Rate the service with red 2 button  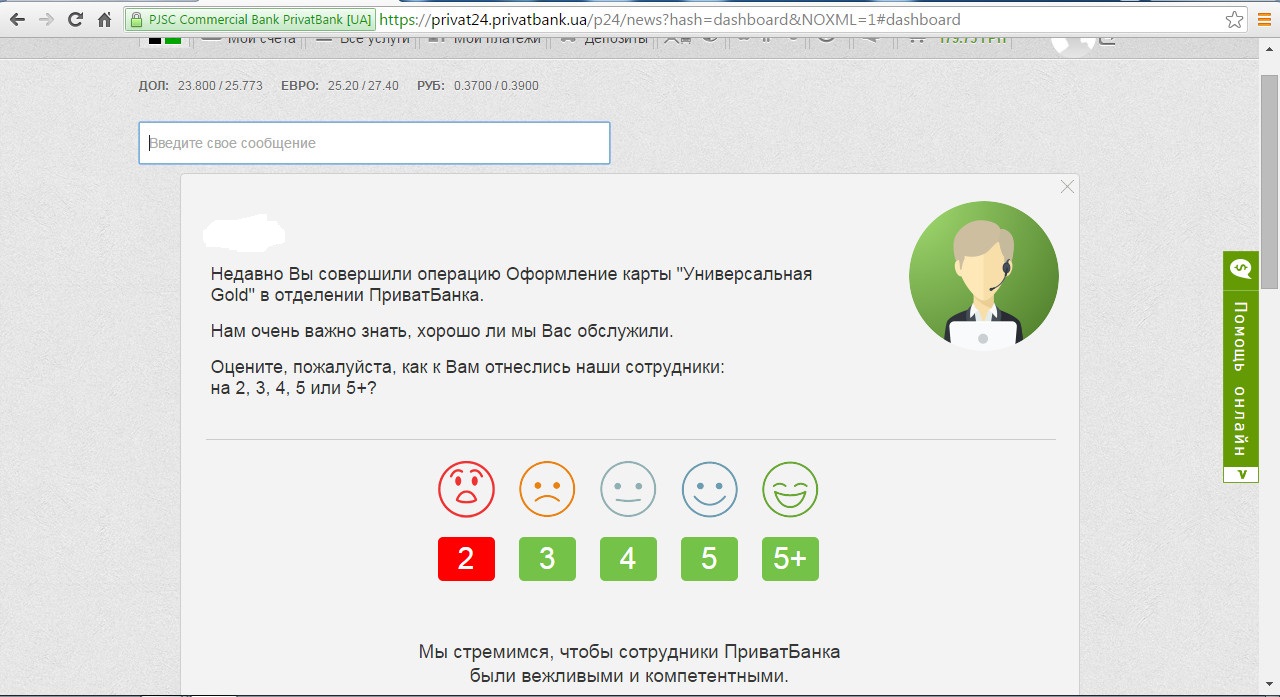pos(466,558)
